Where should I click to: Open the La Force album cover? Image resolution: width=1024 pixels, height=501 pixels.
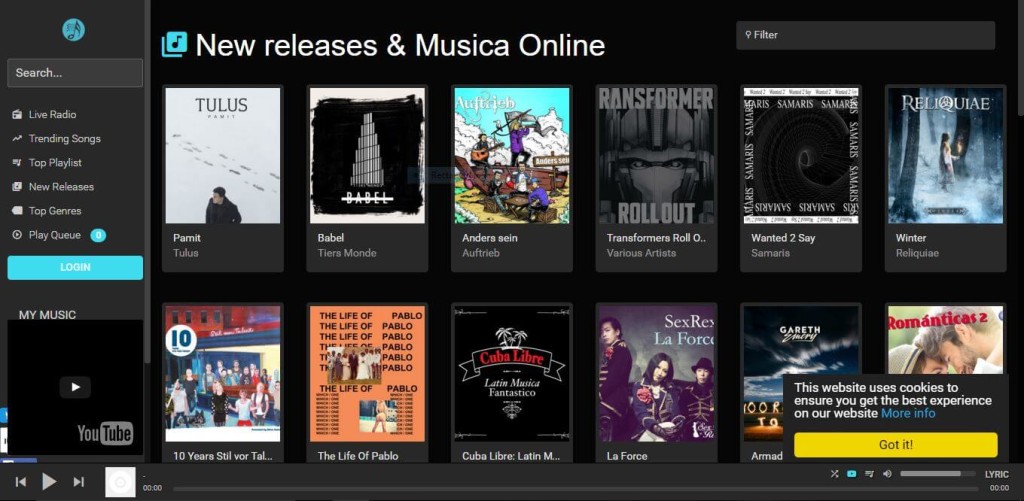coord(656,374)
